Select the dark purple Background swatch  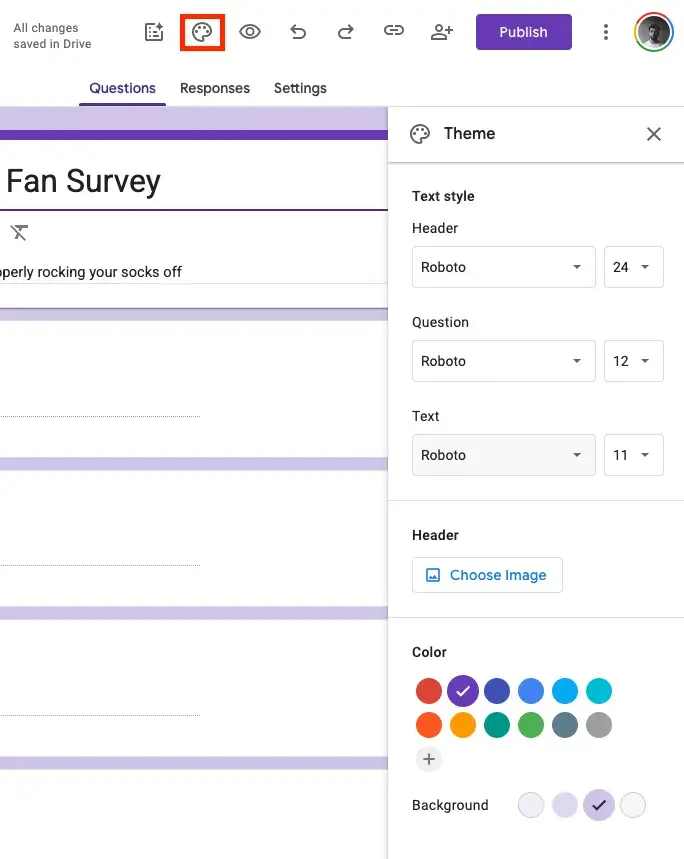pyautogui.click(x=597, y=805)
